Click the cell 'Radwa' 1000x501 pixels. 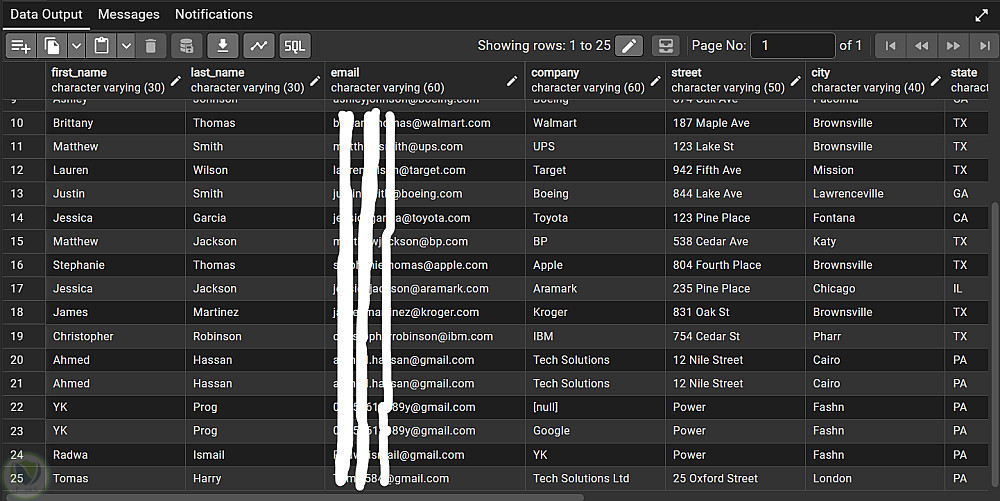pyautogui.click(x=115, y=455)
